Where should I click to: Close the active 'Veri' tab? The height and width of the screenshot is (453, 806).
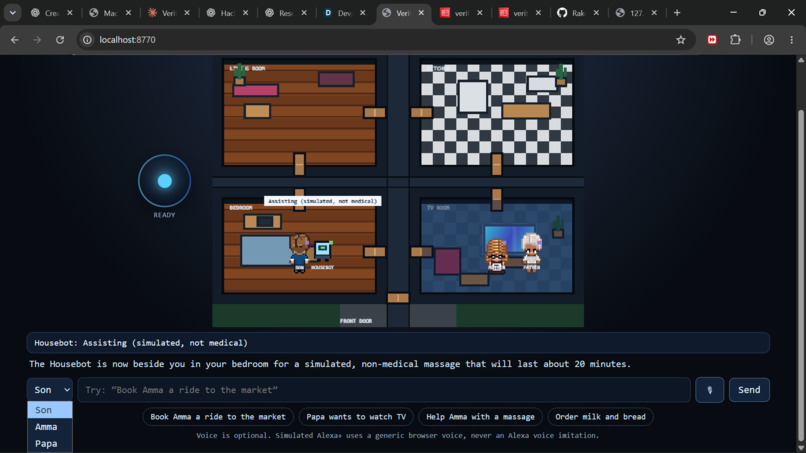pos(422,13)
